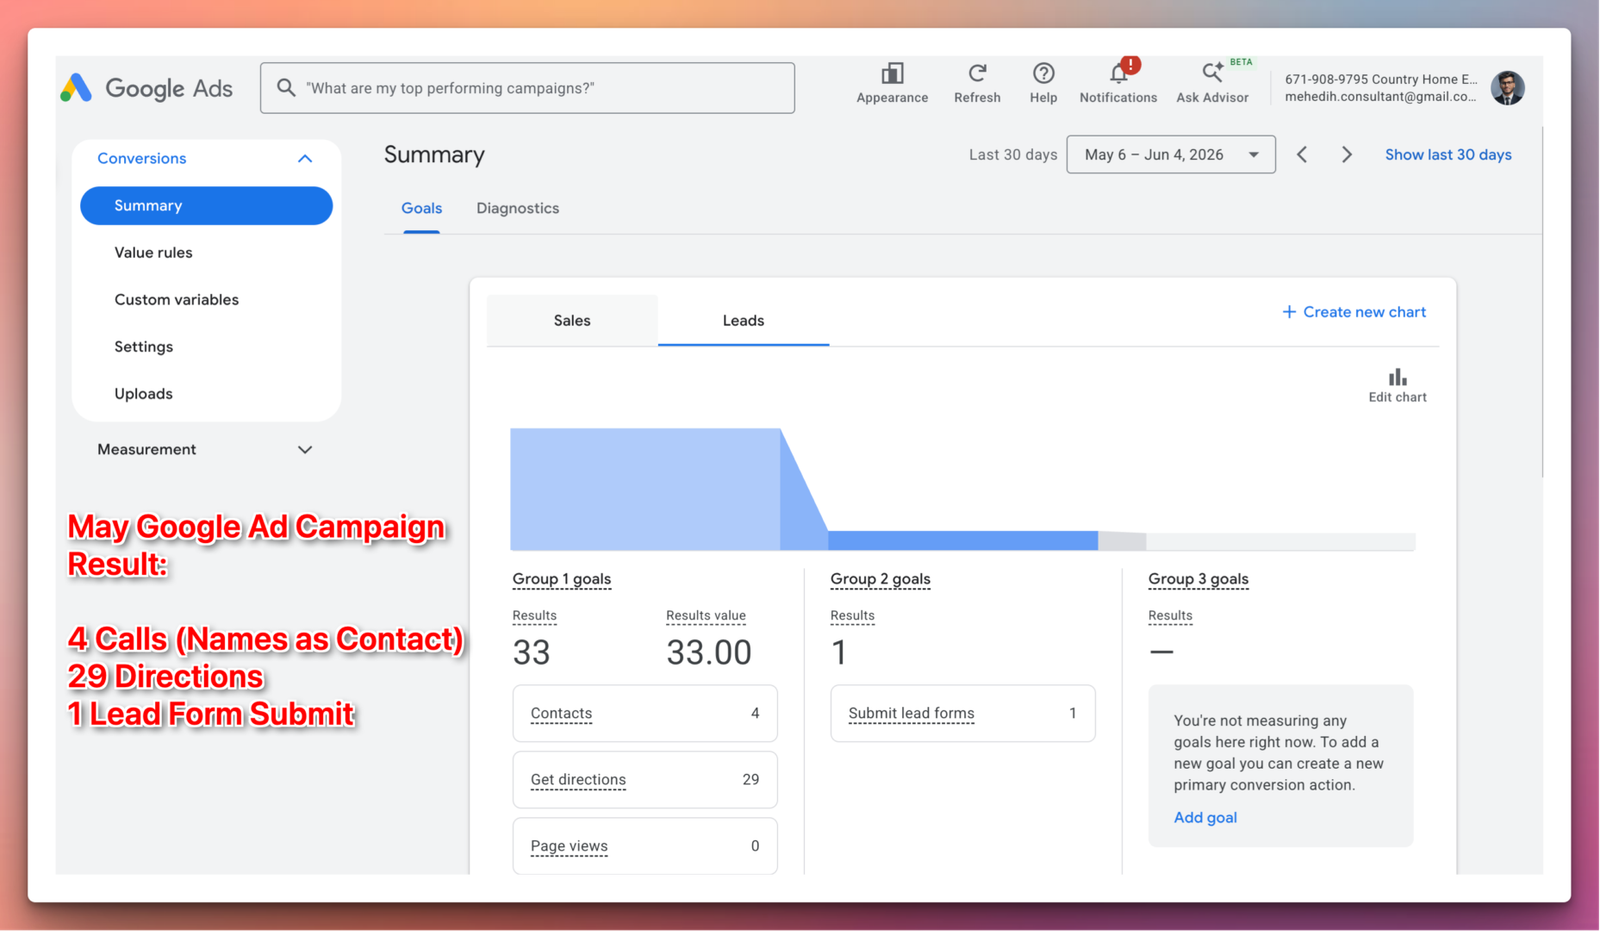Open the Submit lead forms row

pyautogui.click(x=963, y=714)
